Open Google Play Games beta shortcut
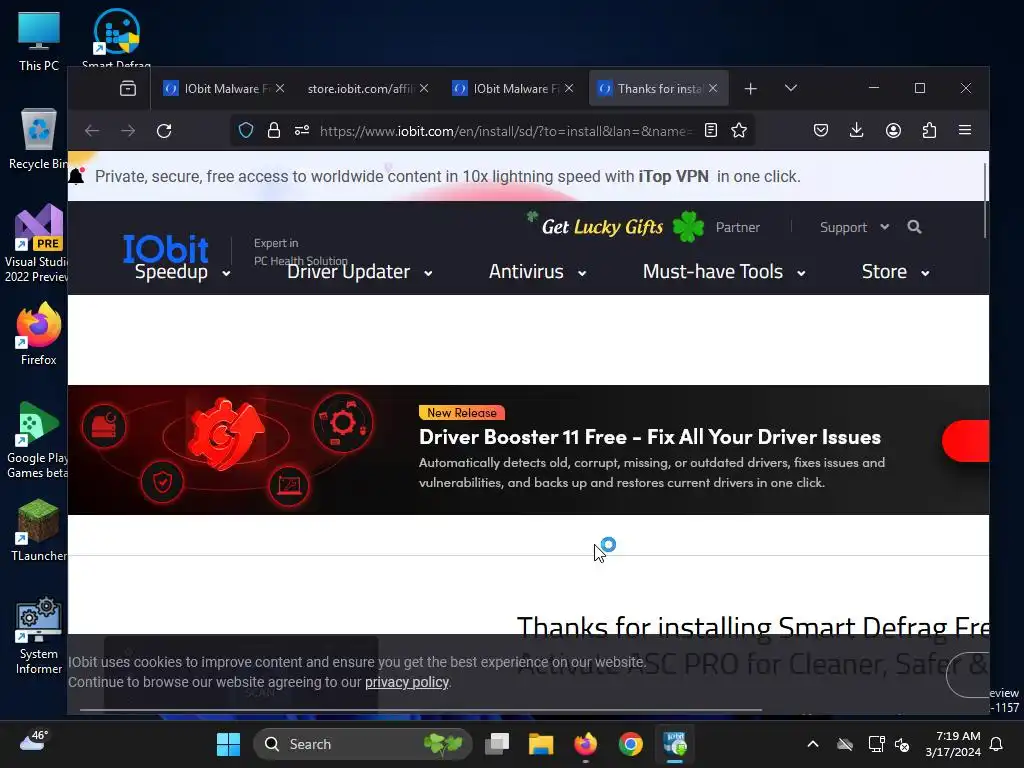The height and width of the screenshot is (768, 1024). tap(37, 439)
